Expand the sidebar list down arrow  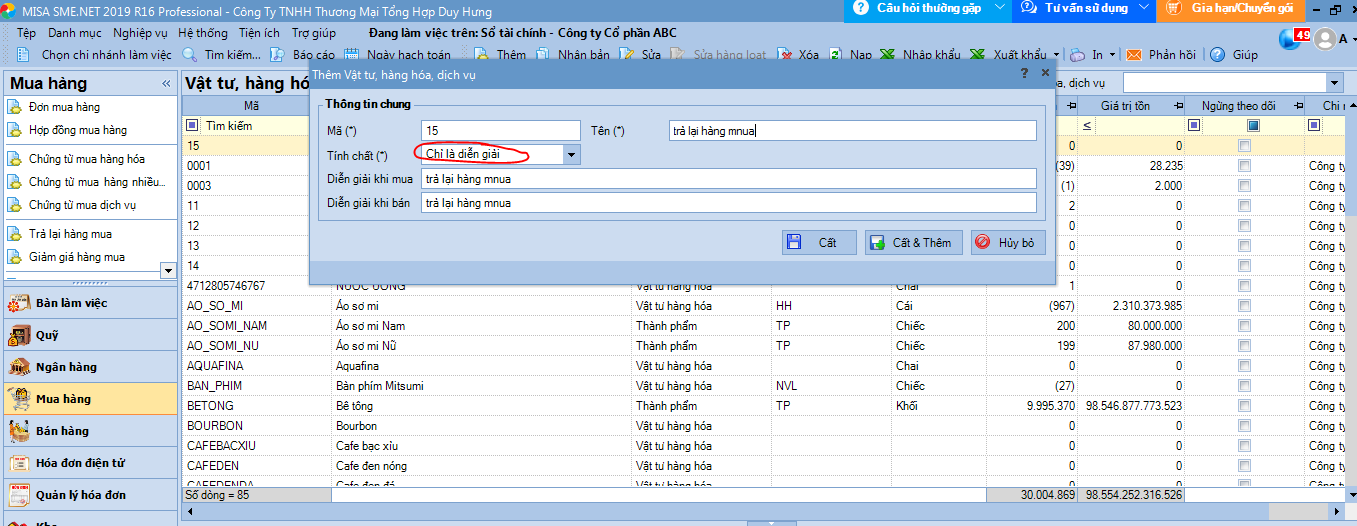click(x=168, y=270)
